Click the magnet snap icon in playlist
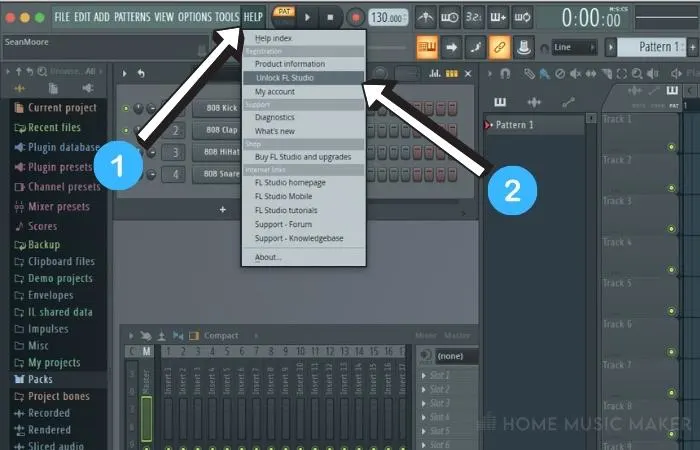 tap(507, 74)
